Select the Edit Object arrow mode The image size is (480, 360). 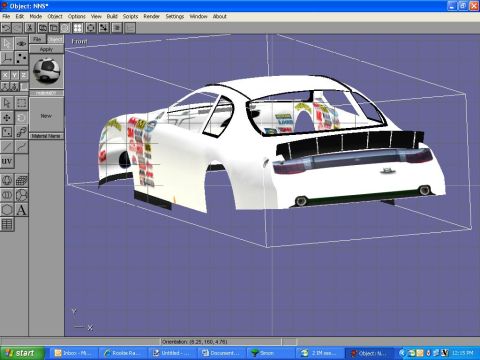pos(7,43)
